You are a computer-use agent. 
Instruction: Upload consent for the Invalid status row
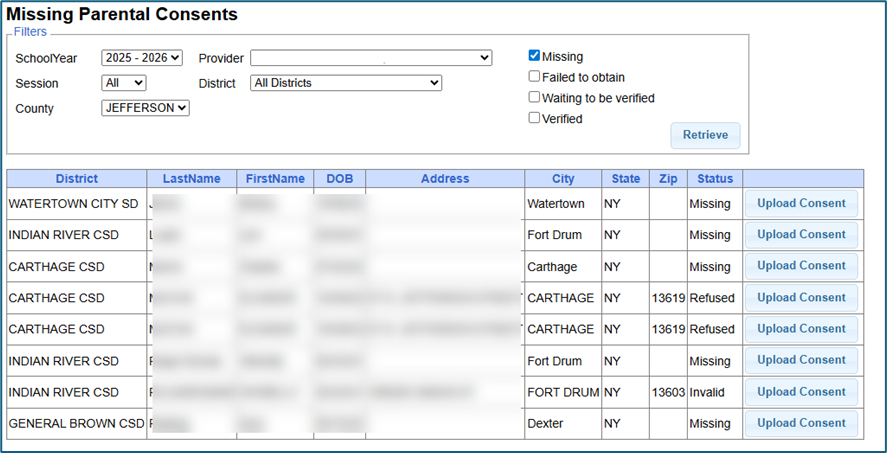(801, 392)
